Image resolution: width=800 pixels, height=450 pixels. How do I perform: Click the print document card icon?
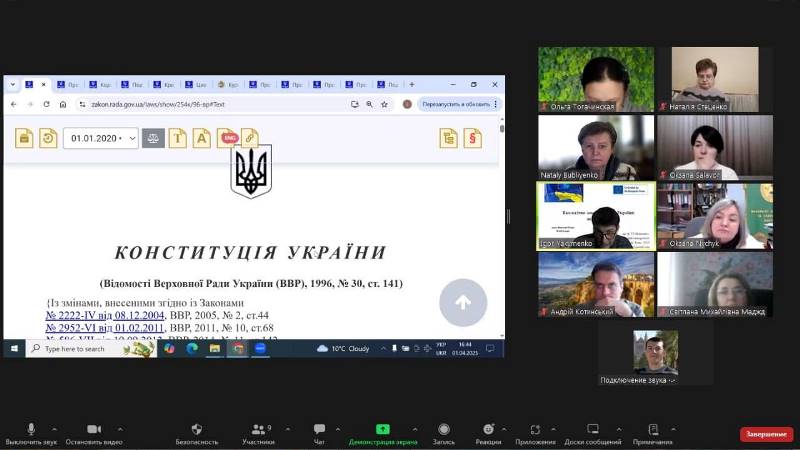(x=24, y=138)
